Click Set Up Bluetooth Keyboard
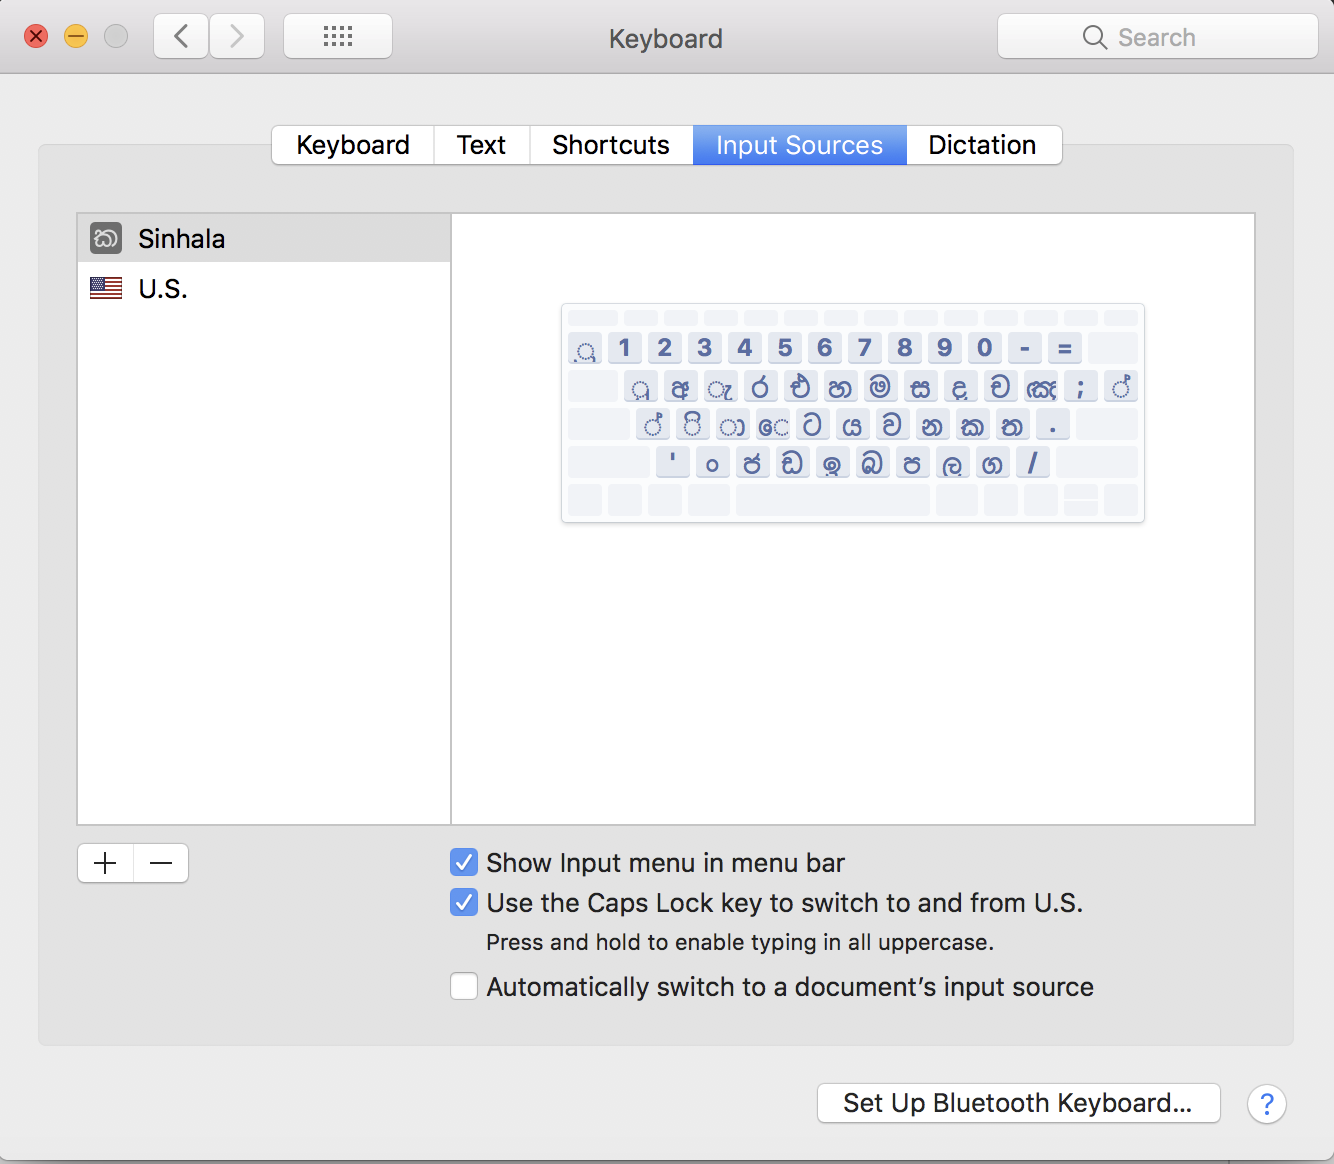The image size is (1334, 1164). point(1017,1103)
